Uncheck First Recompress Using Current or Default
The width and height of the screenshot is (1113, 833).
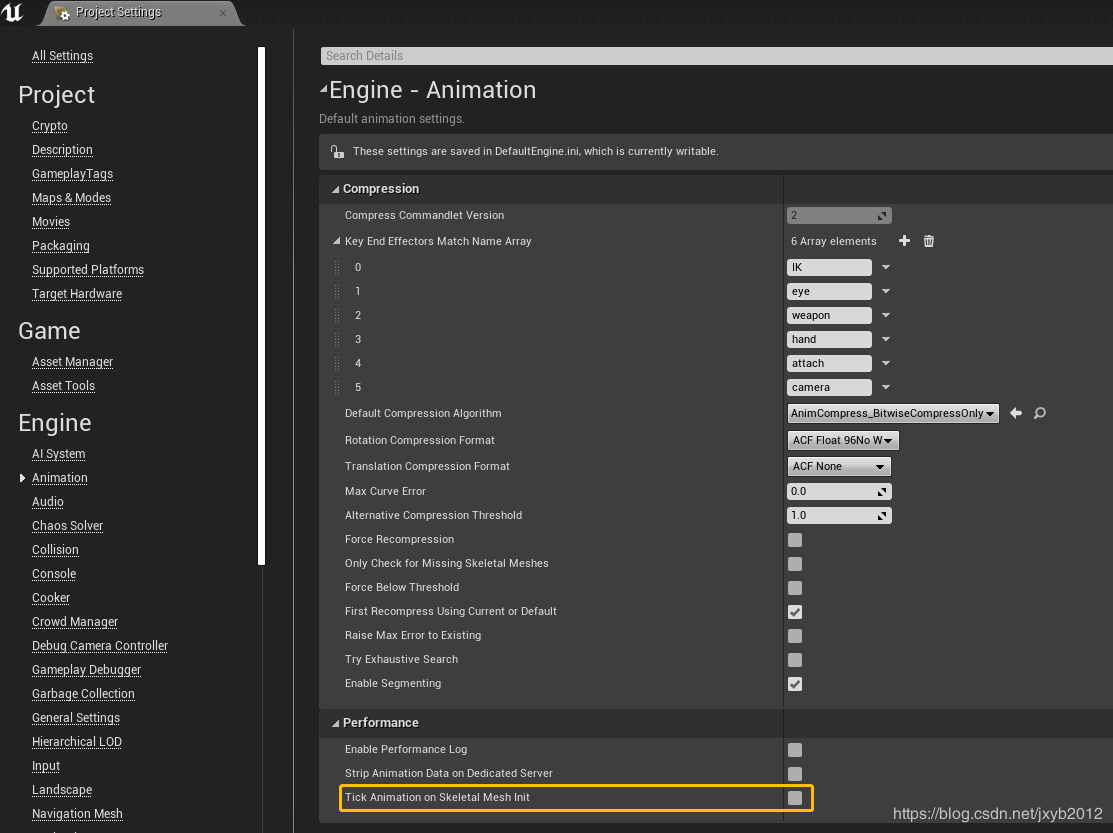(795, 612)
